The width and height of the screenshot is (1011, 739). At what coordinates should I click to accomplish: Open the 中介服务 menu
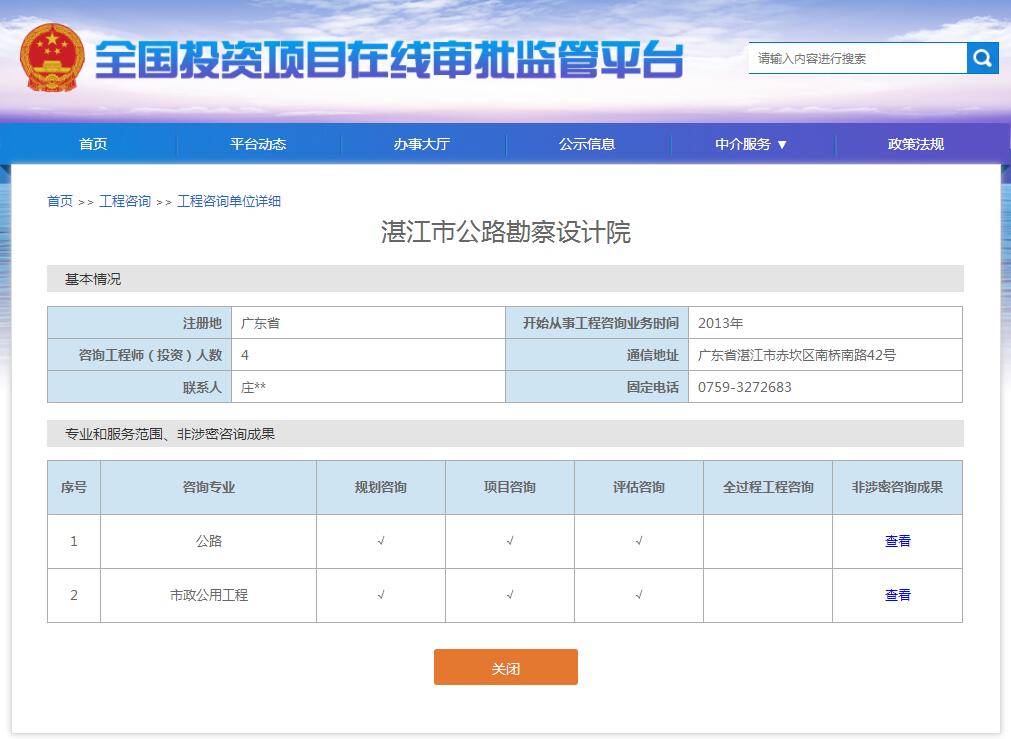click(744, 143)
